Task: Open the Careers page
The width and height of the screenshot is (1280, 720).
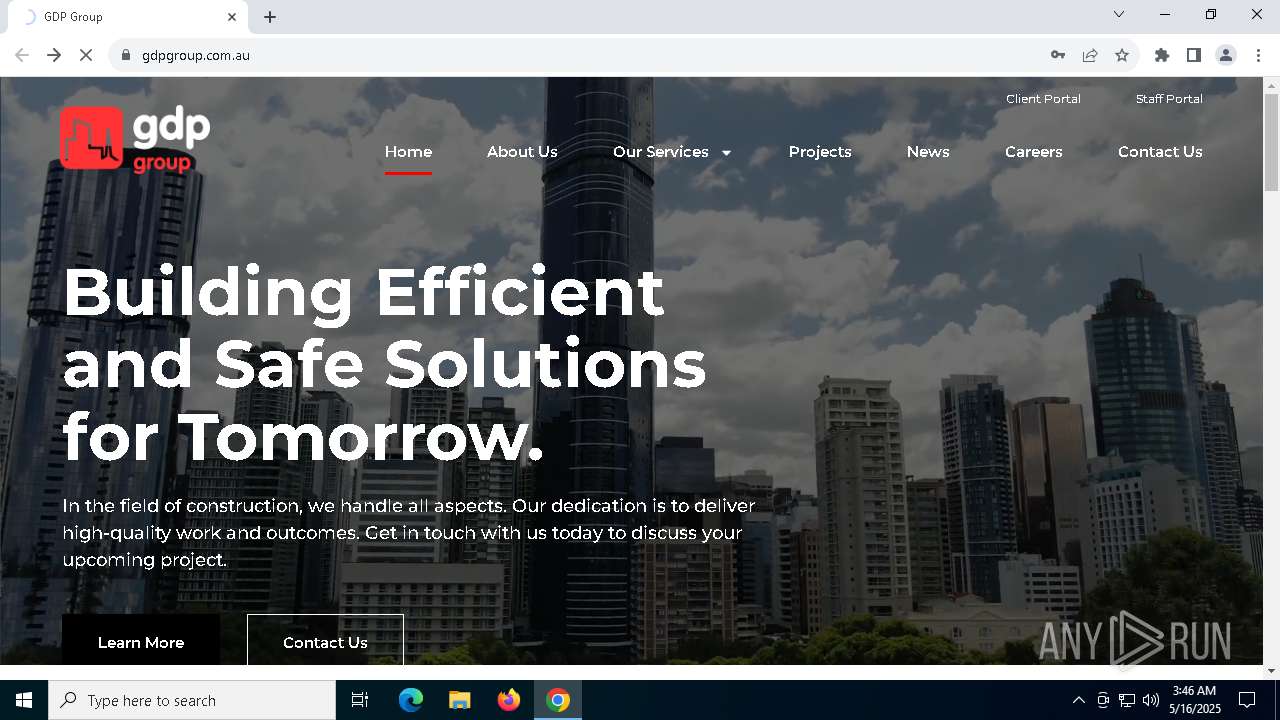Action: (1034, 152)
